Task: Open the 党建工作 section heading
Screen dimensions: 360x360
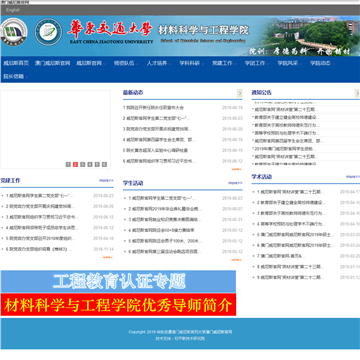Action: (x=10, y=180)
